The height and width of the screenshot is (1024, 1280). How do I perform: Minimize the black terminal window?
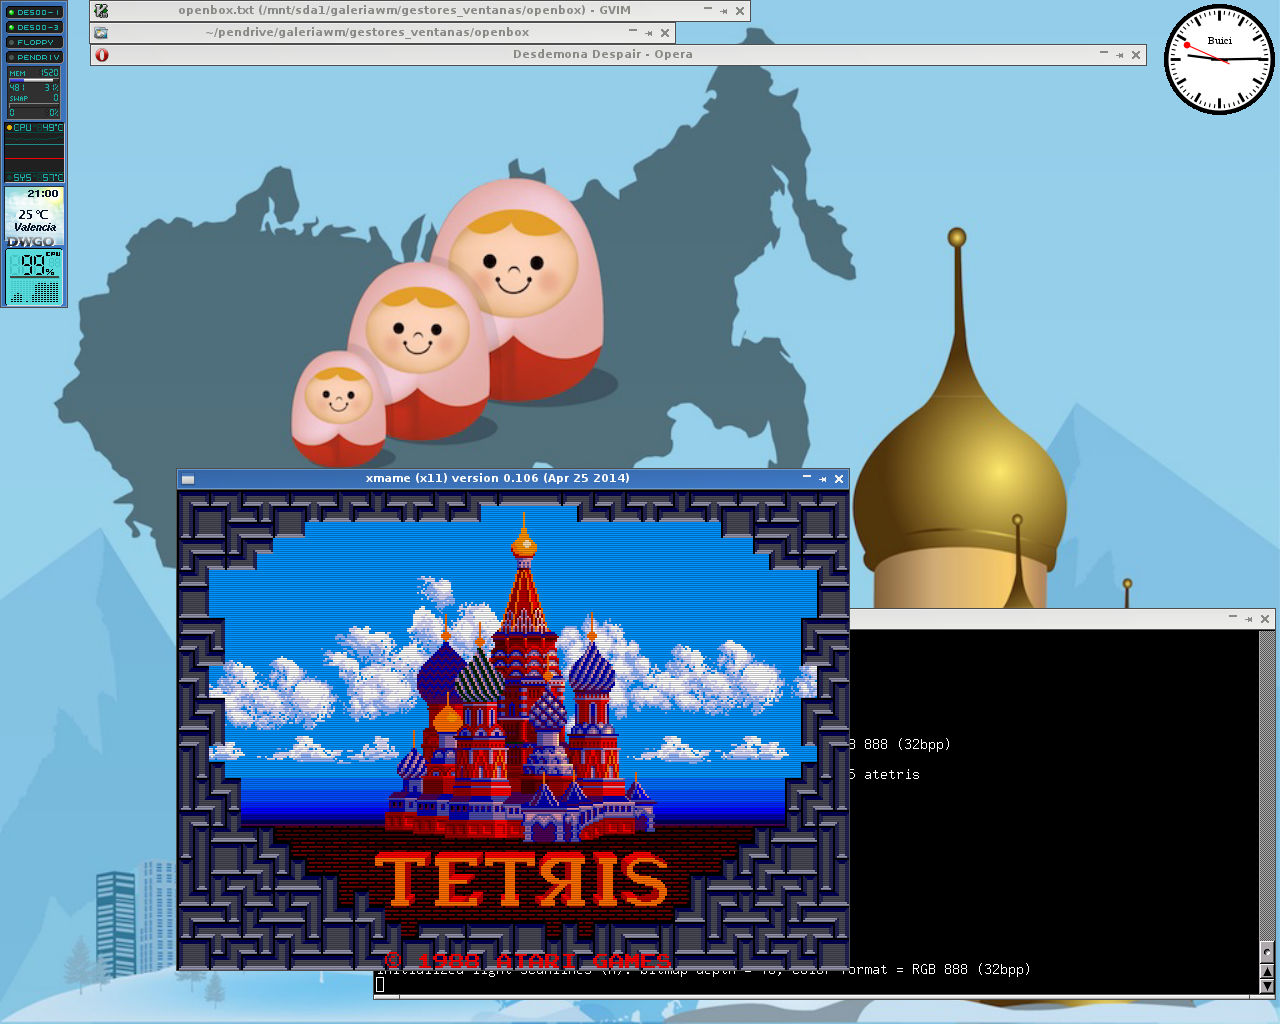point(1233,618)
